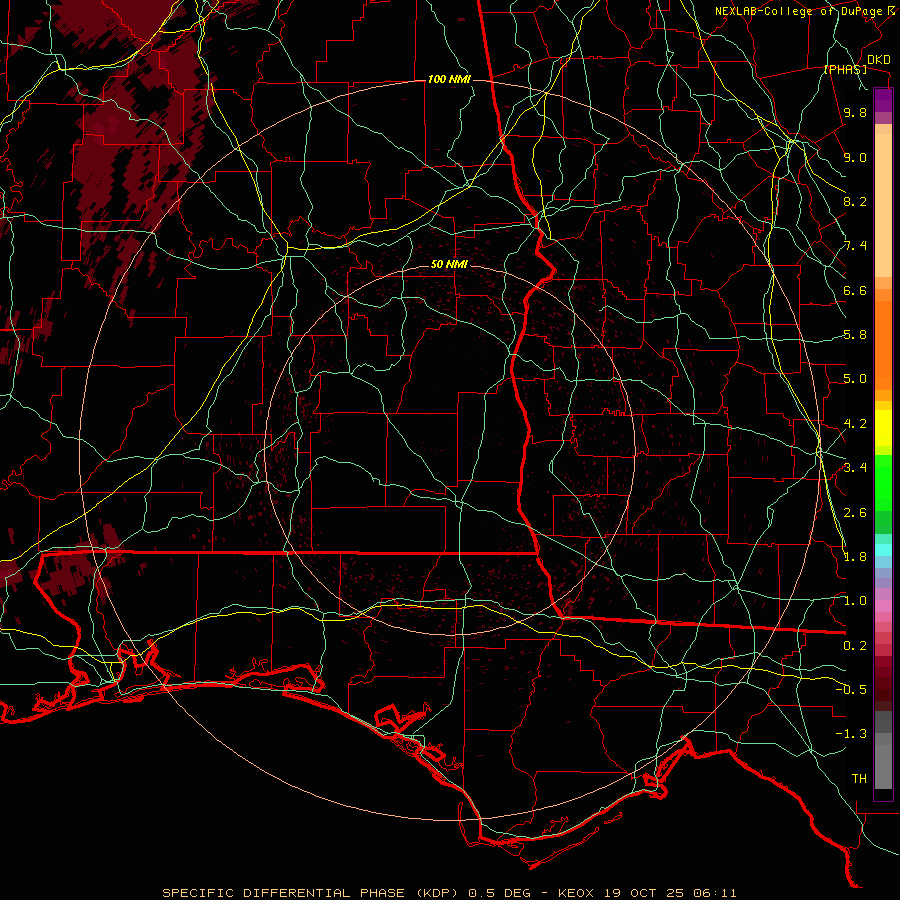Click the 1.0 scale value
900x900 pixels.
(x=855, y=601)
